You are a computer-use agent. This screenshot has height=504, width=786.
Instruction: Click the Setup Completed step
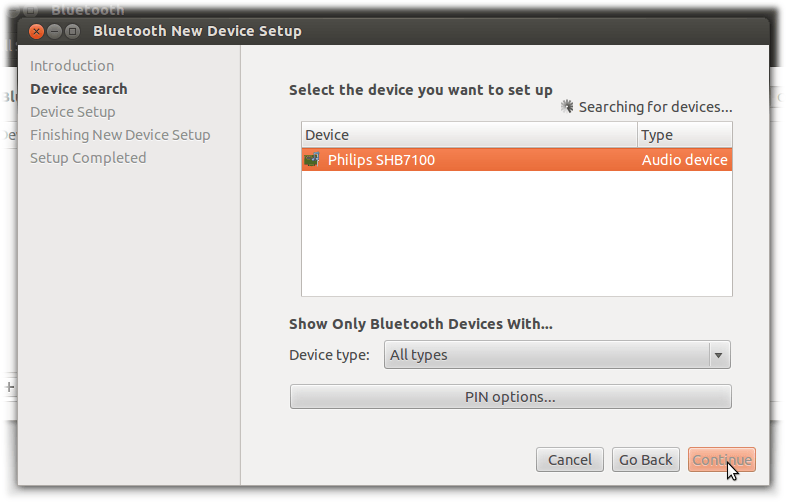pyautogui.click(x=88, y=158)
